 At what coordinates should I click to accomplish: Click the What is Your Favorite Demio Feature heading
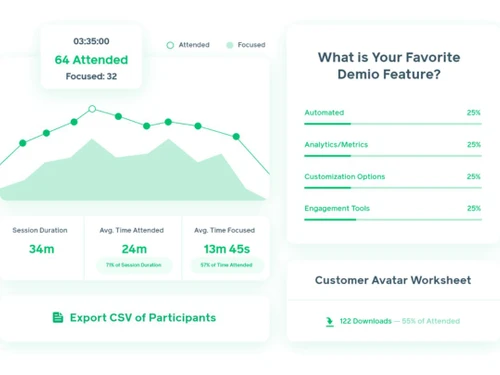pyautogui.click(x=389, y=66)
